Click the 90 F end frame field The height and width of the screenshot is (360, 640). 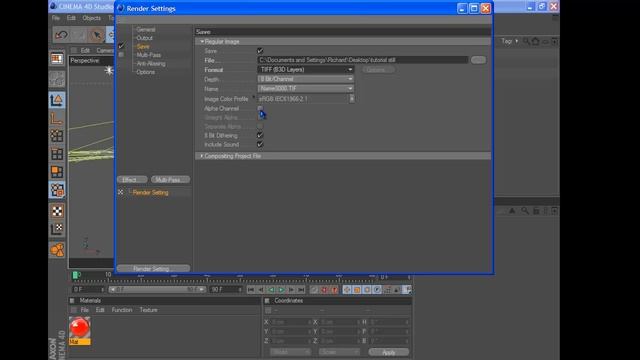tap(226, 289)
